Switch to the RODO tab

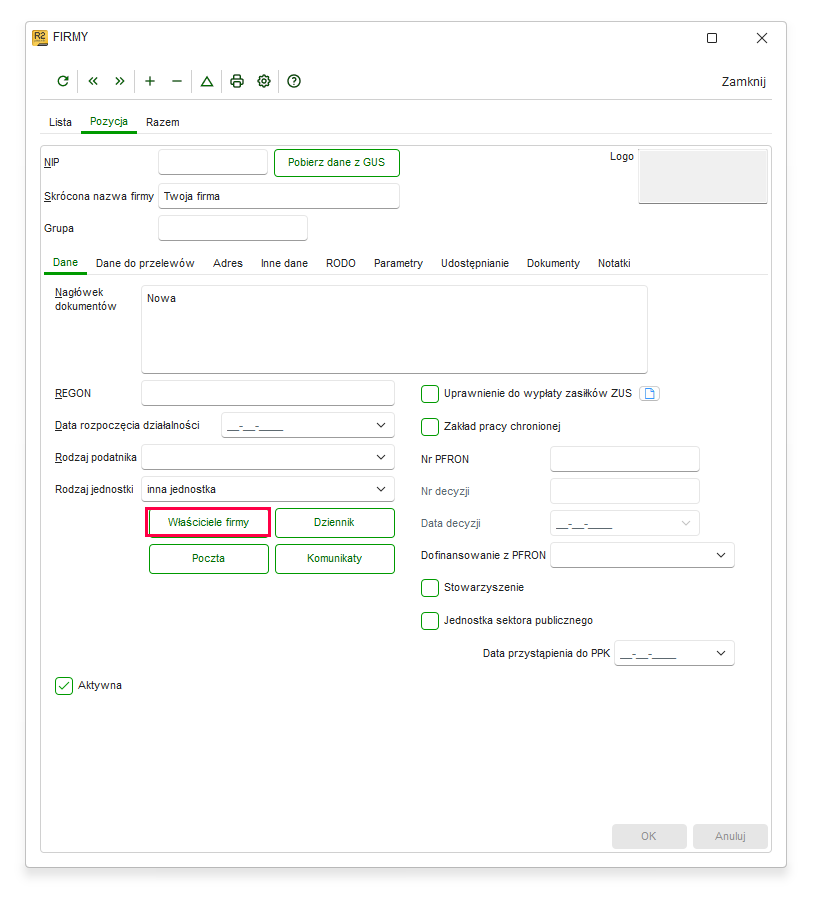(341, 263)
